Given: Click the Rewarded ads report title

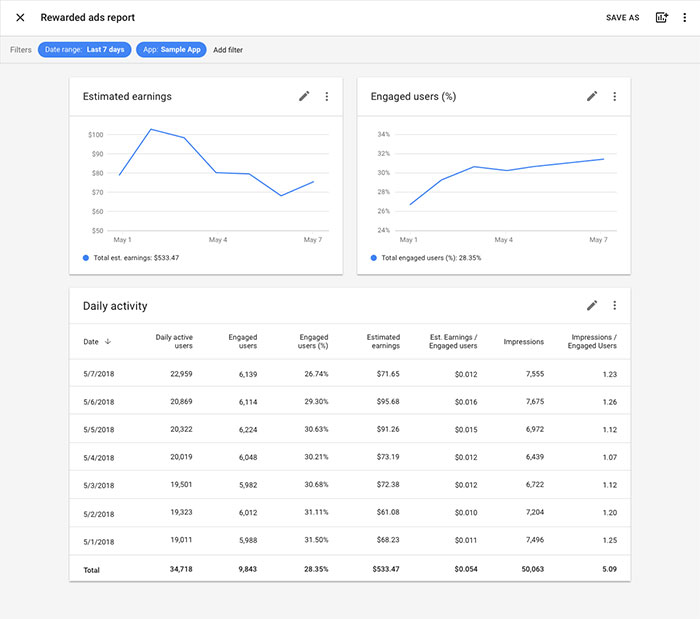Looking at the screenshot, I should tap(88, 17).
